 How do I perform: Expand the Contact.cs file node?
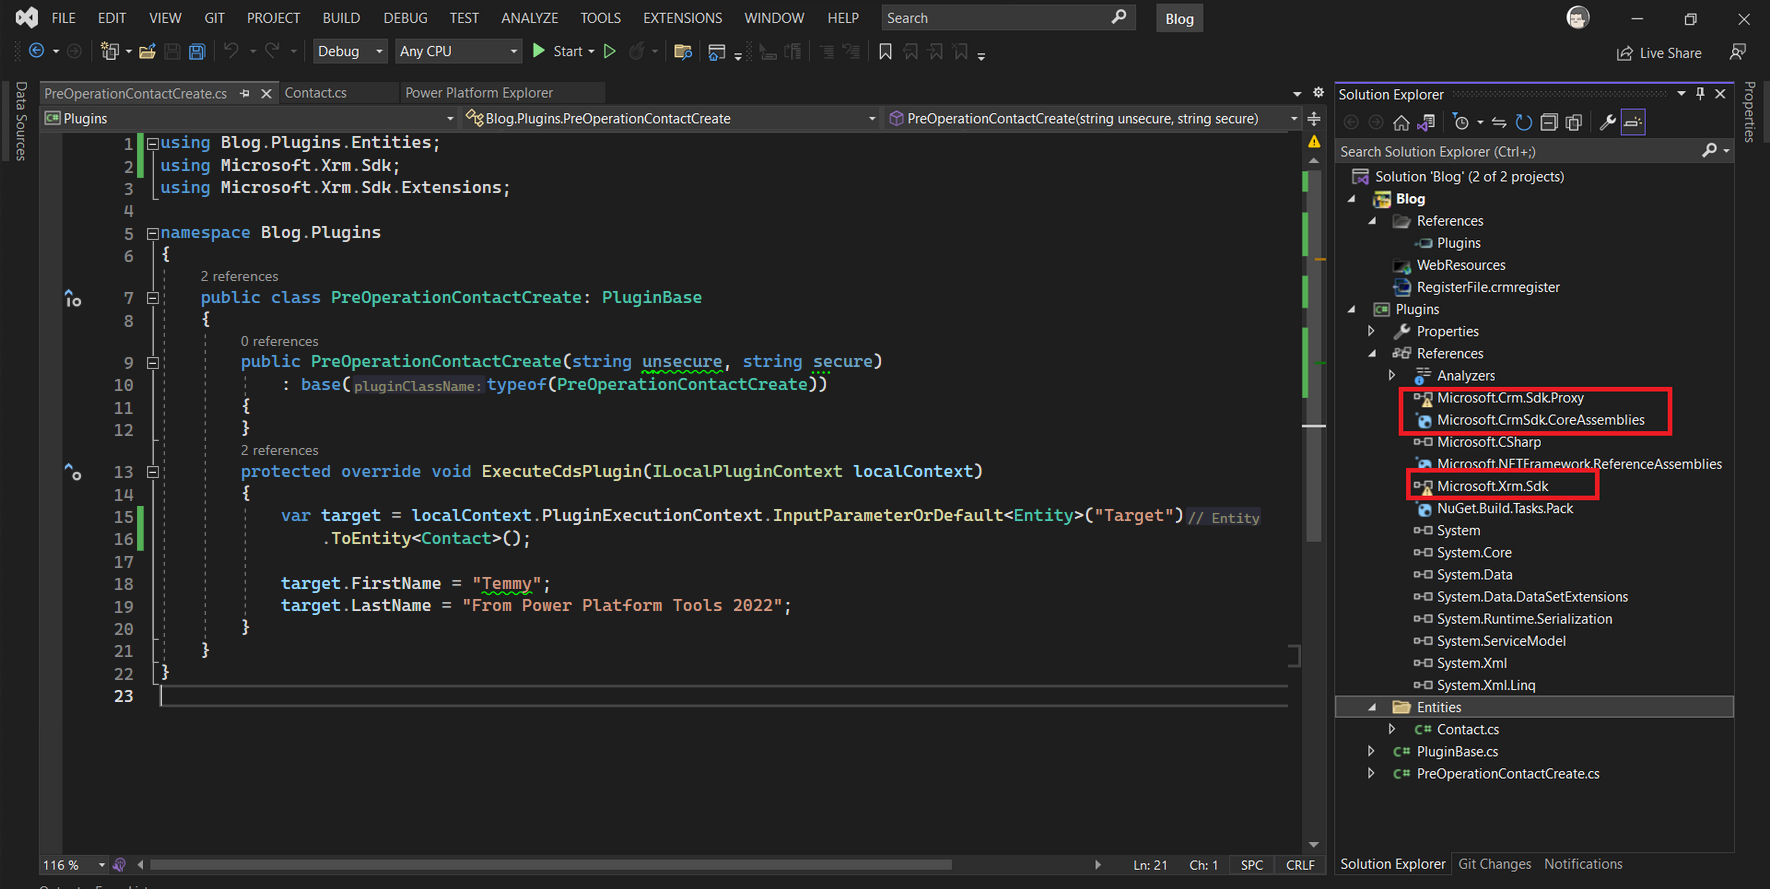pos(1392,730)
